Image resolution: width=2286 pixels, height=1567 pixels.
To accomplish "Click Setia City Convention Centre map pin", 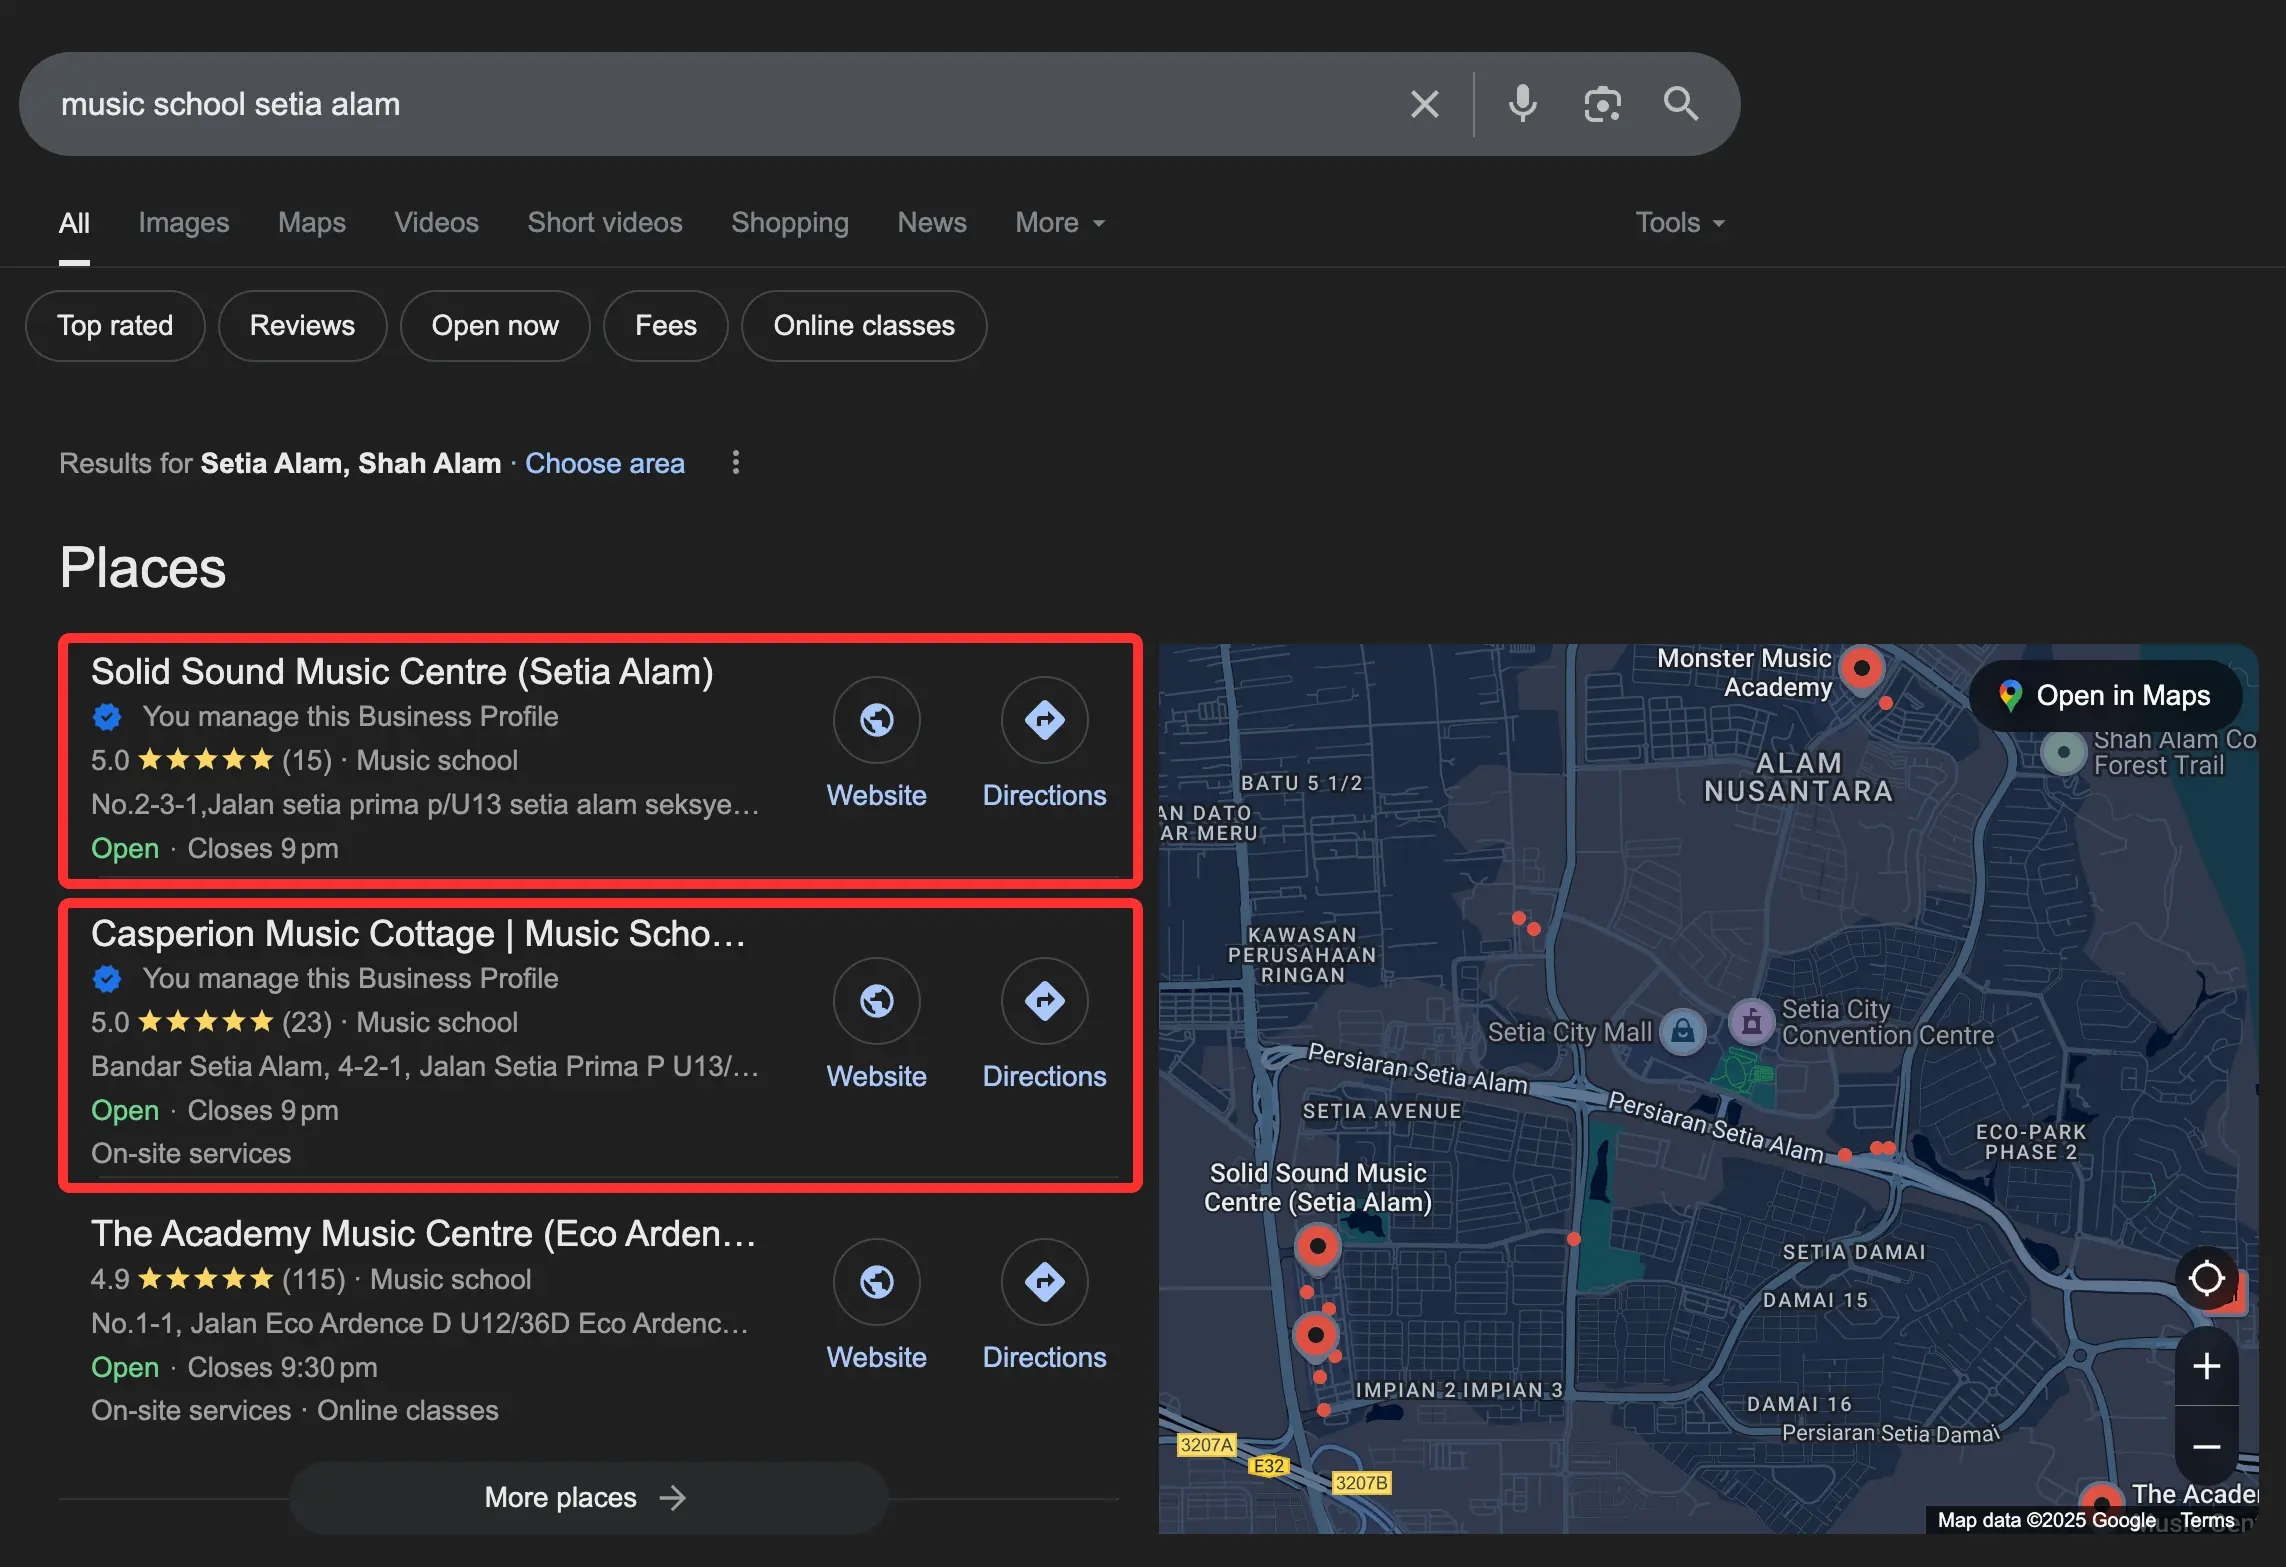I will [1752, 1022].
